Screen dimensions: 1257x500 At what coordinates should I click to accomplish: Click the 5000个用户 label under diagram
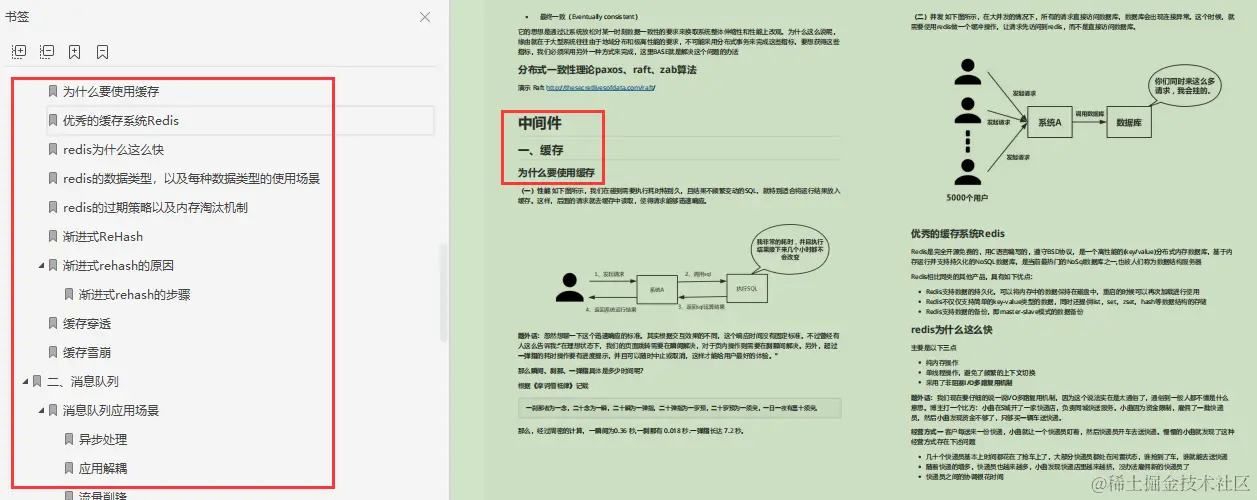(x=968, y=197)
